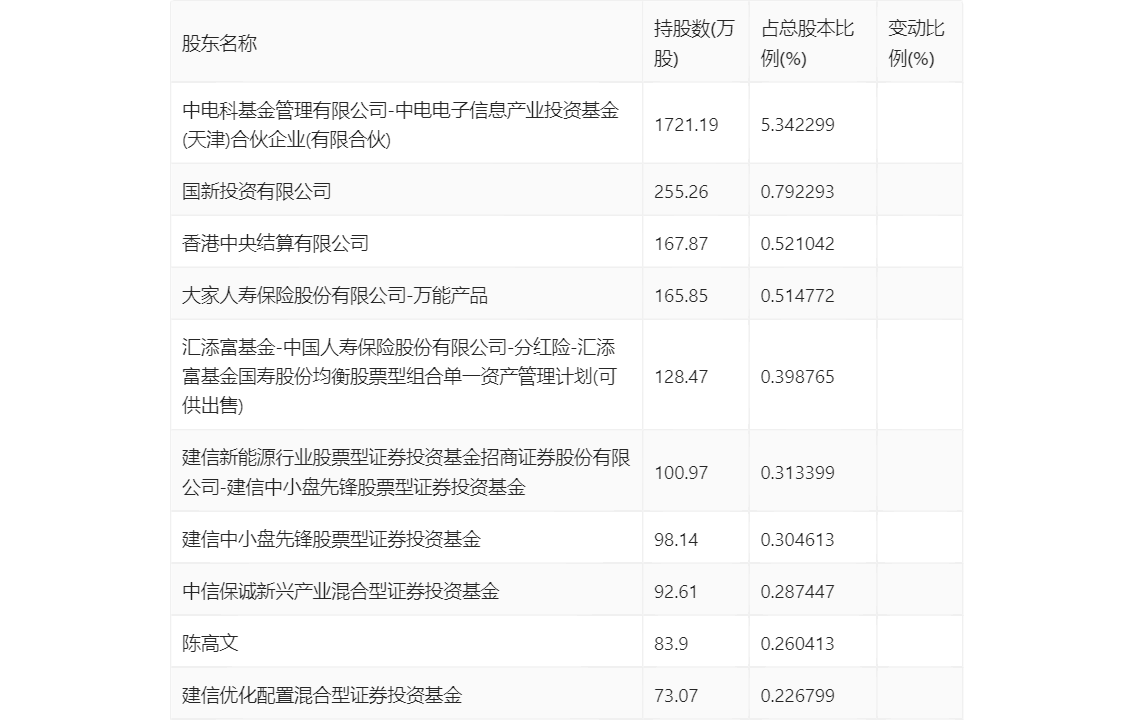Select the 持股数(万股) column header
The height and width of the screenshot is (720, 1134).
[694, 43]
